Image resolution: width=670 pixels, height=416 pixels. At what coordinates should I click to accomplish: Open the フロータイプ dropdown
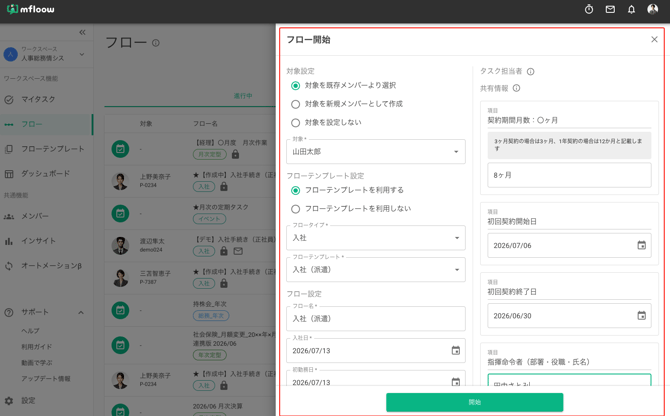(376, 238)
